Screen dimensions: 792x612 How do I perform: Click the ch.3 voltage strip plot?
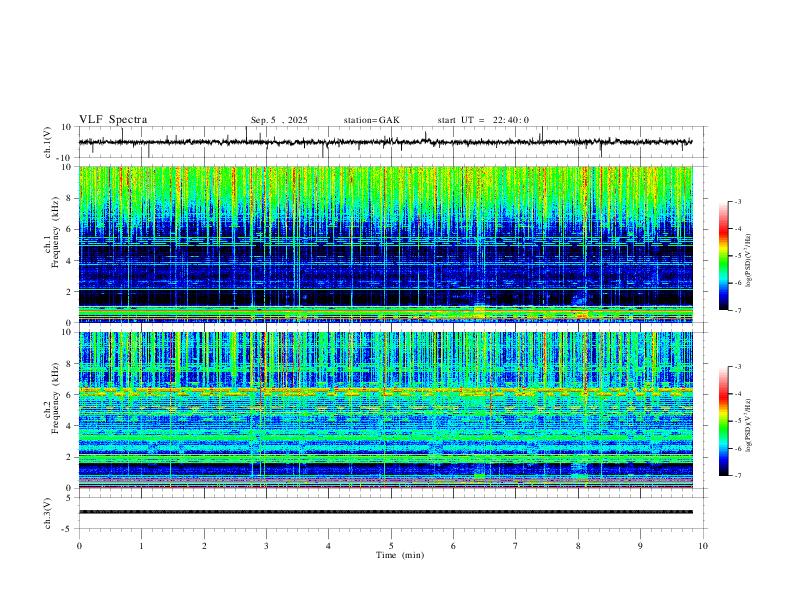click(393, 513)
